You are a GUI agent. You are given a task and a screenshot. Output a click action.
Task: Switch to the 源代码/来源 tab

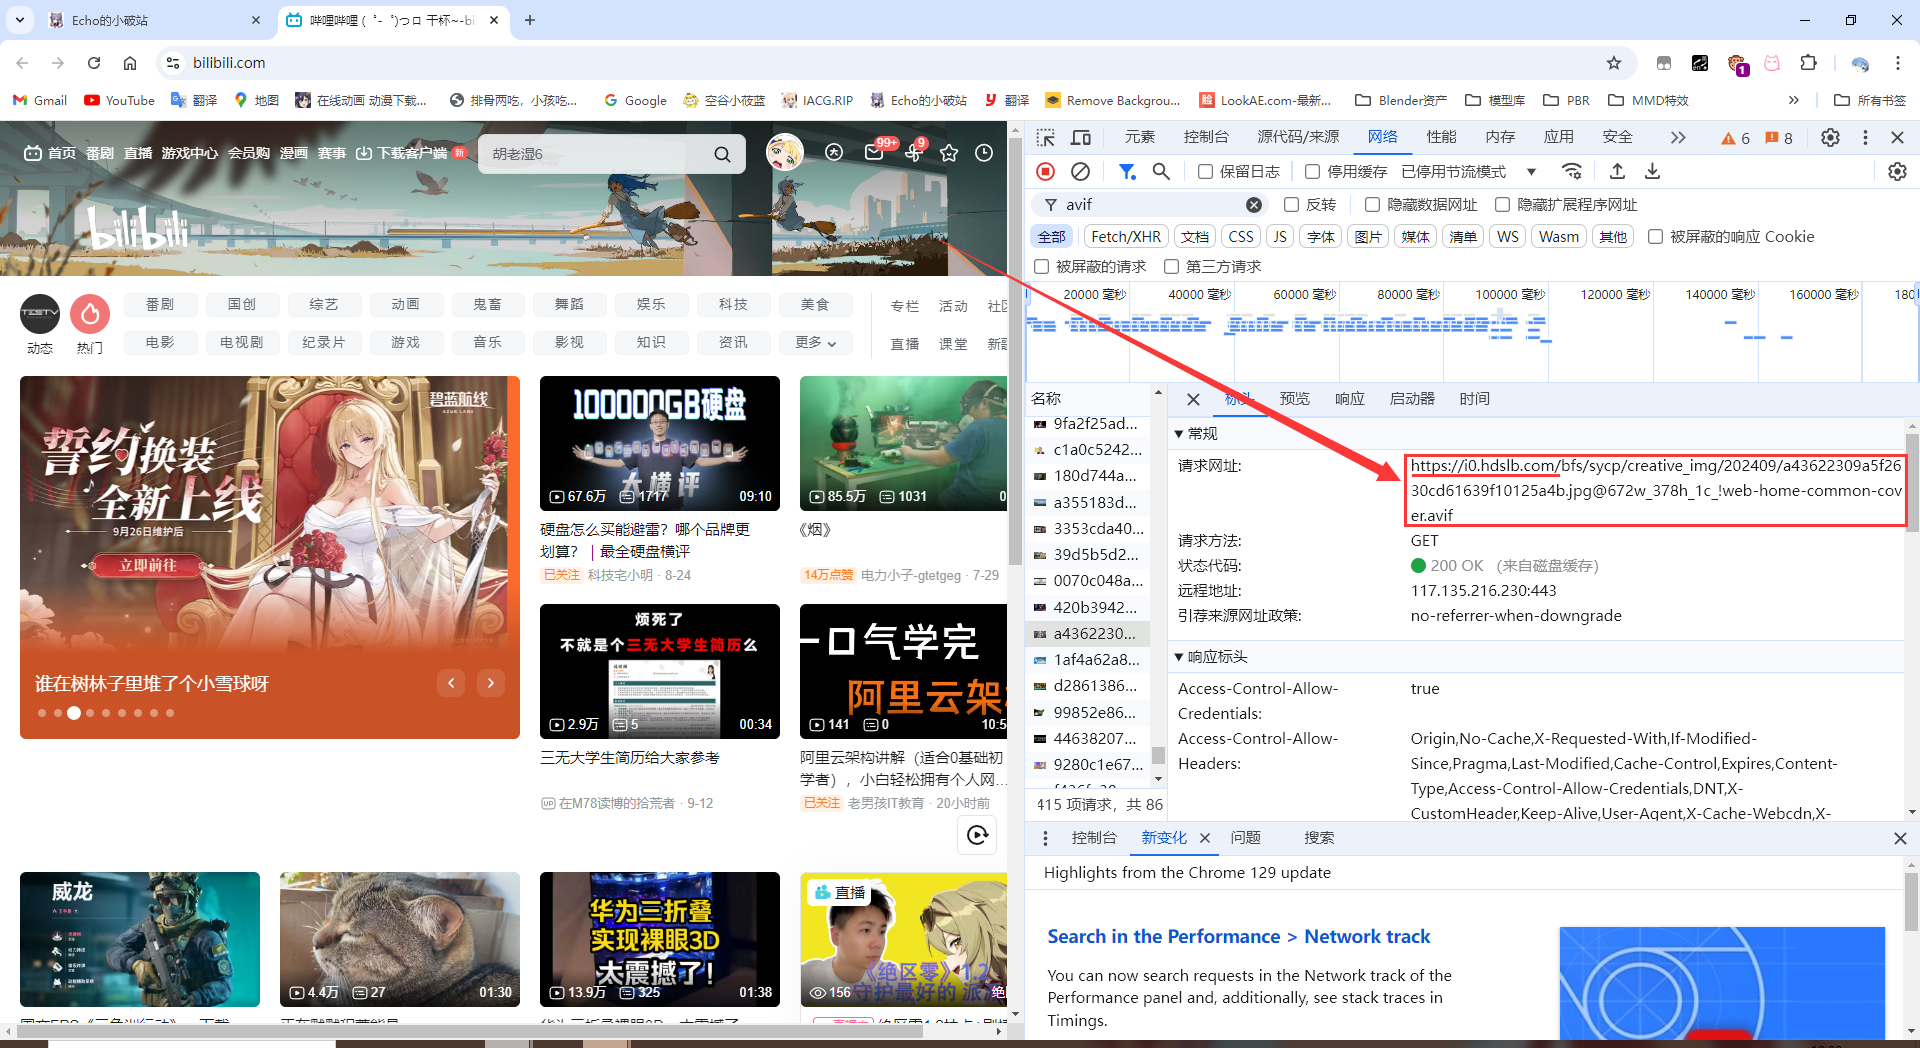tap(1298, 137)
